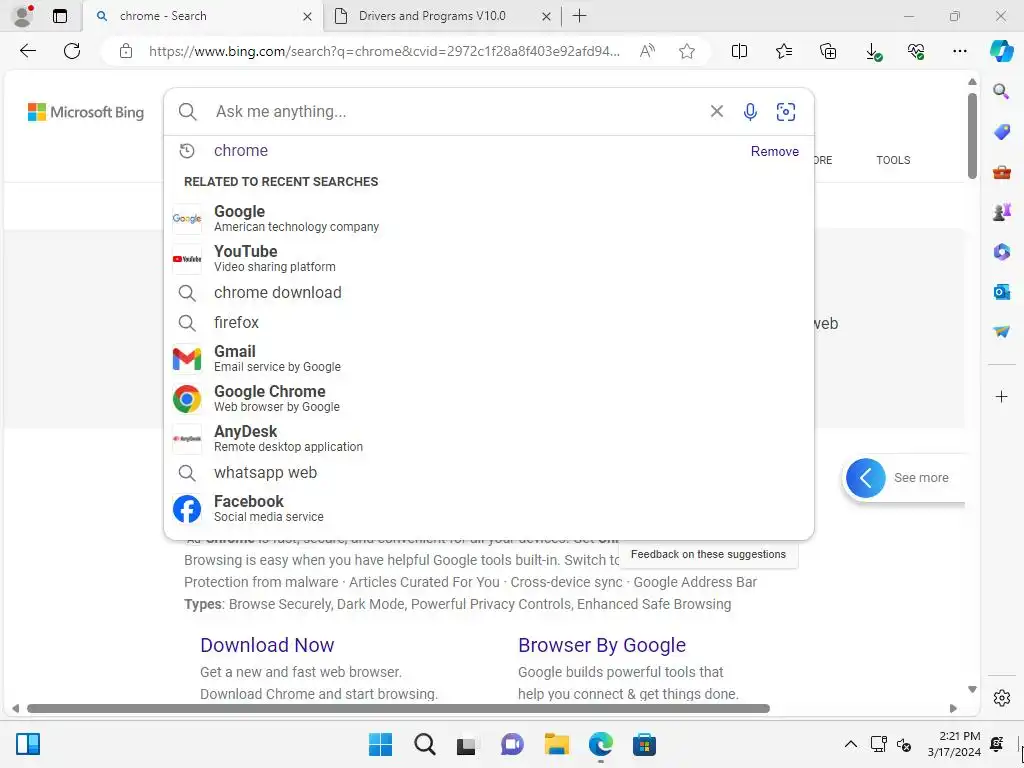The image size is (1024, 768).
Task: Open File Explorer from taskbar
Action: tap(556, 744)
